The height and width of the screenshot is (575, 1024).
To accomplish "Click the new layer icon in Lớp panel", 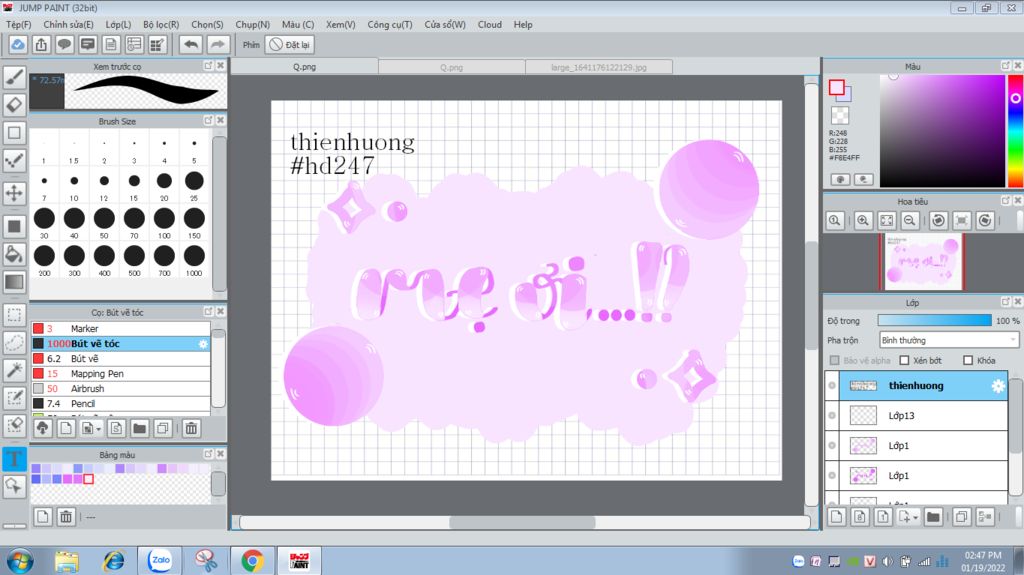I will [x=836, y=517].
